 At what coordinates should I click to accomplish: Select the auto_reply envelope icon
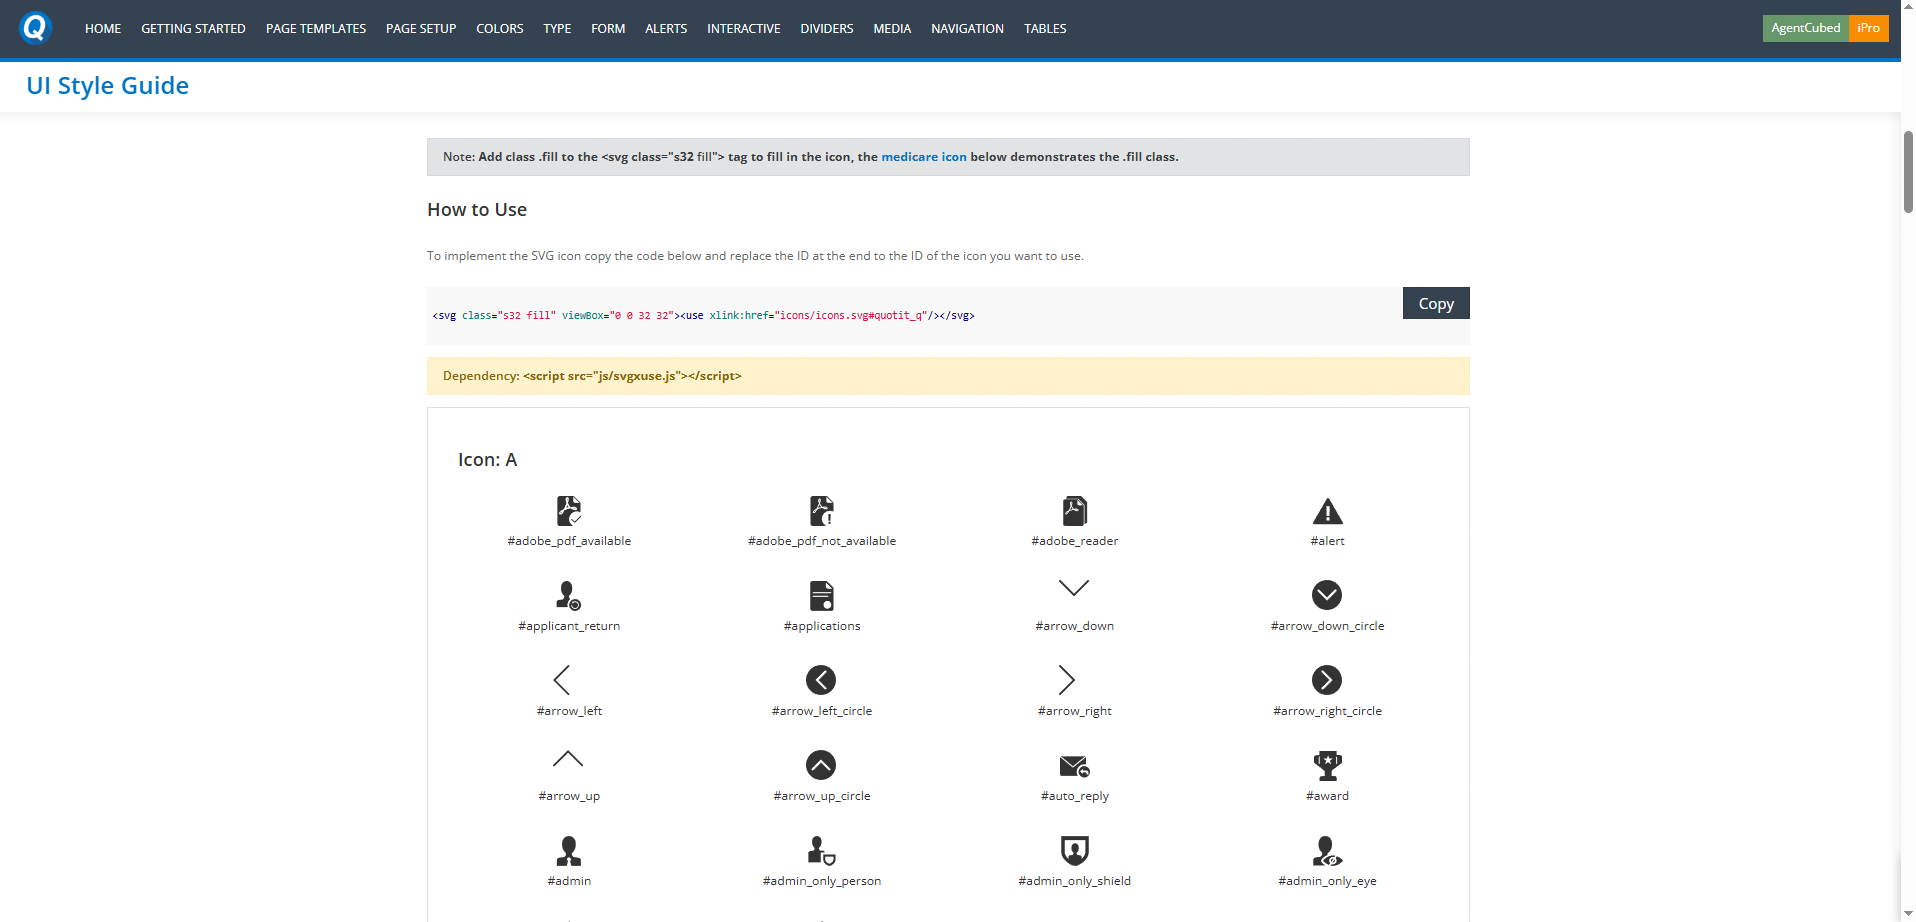click(x=1075, y=766)
